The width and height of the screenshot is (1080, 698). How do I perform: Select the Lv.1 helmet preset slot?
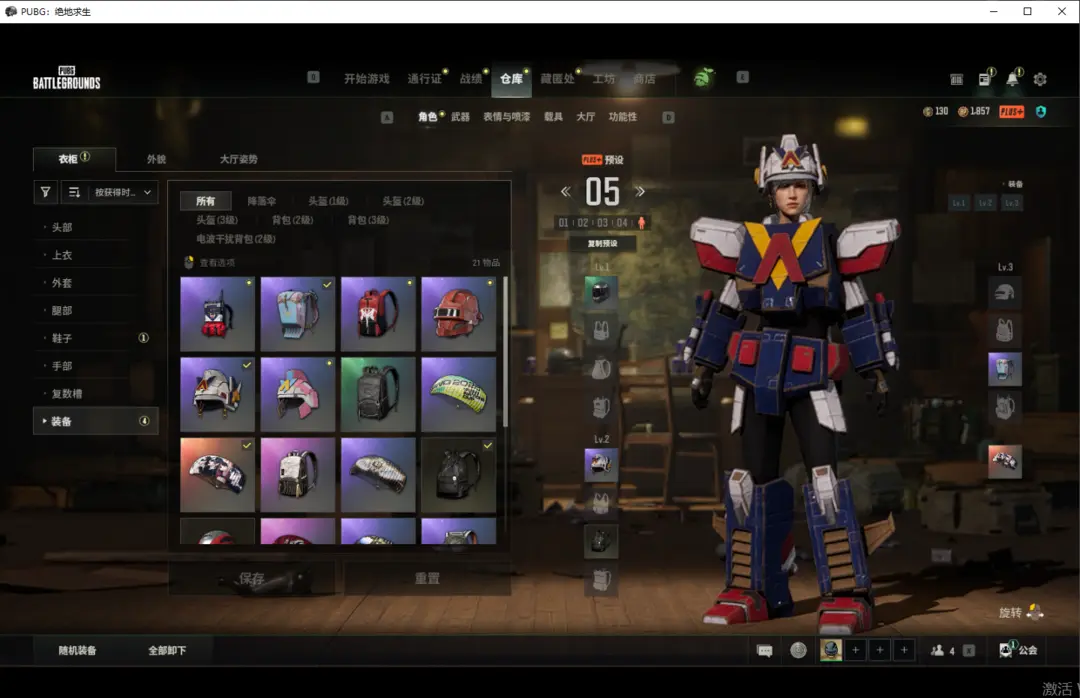[601, 292]
